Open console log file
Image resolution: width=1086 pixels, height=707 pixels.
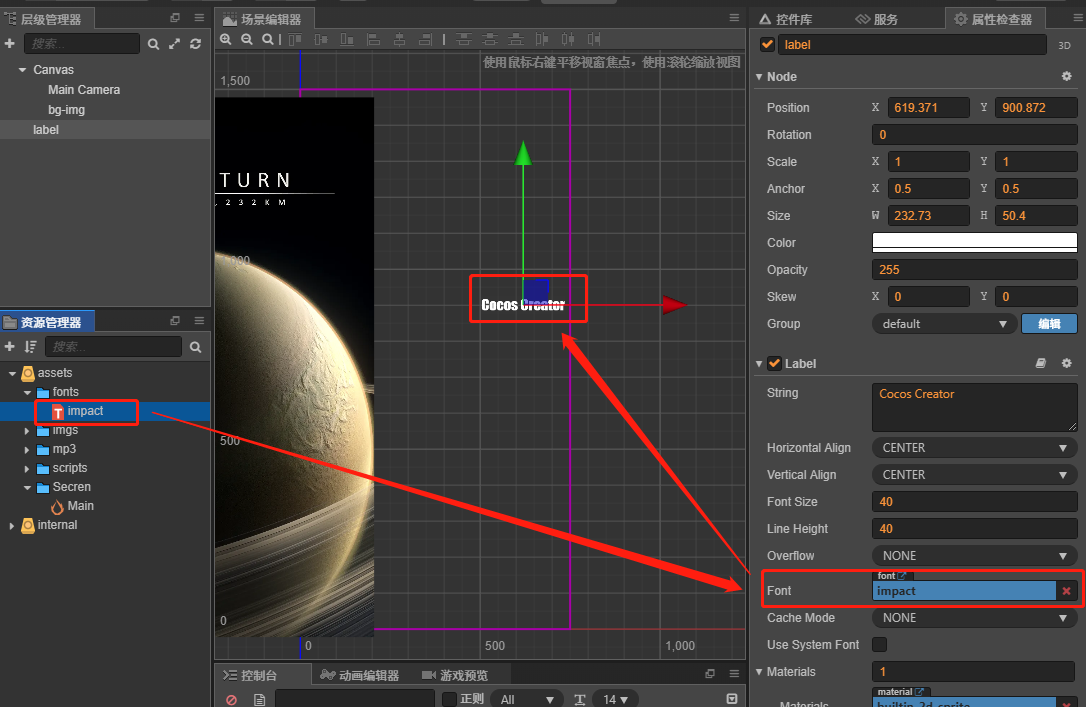pyautogui.click(x=260, y=699)
